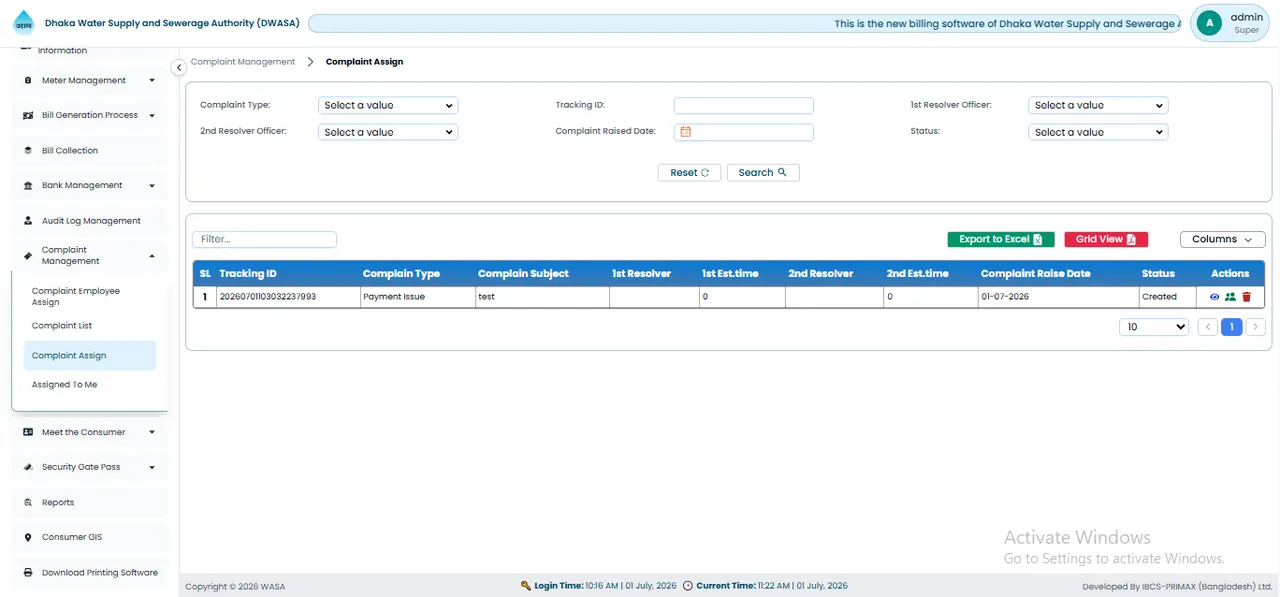Click the Filter... text box

pos(264,239)
